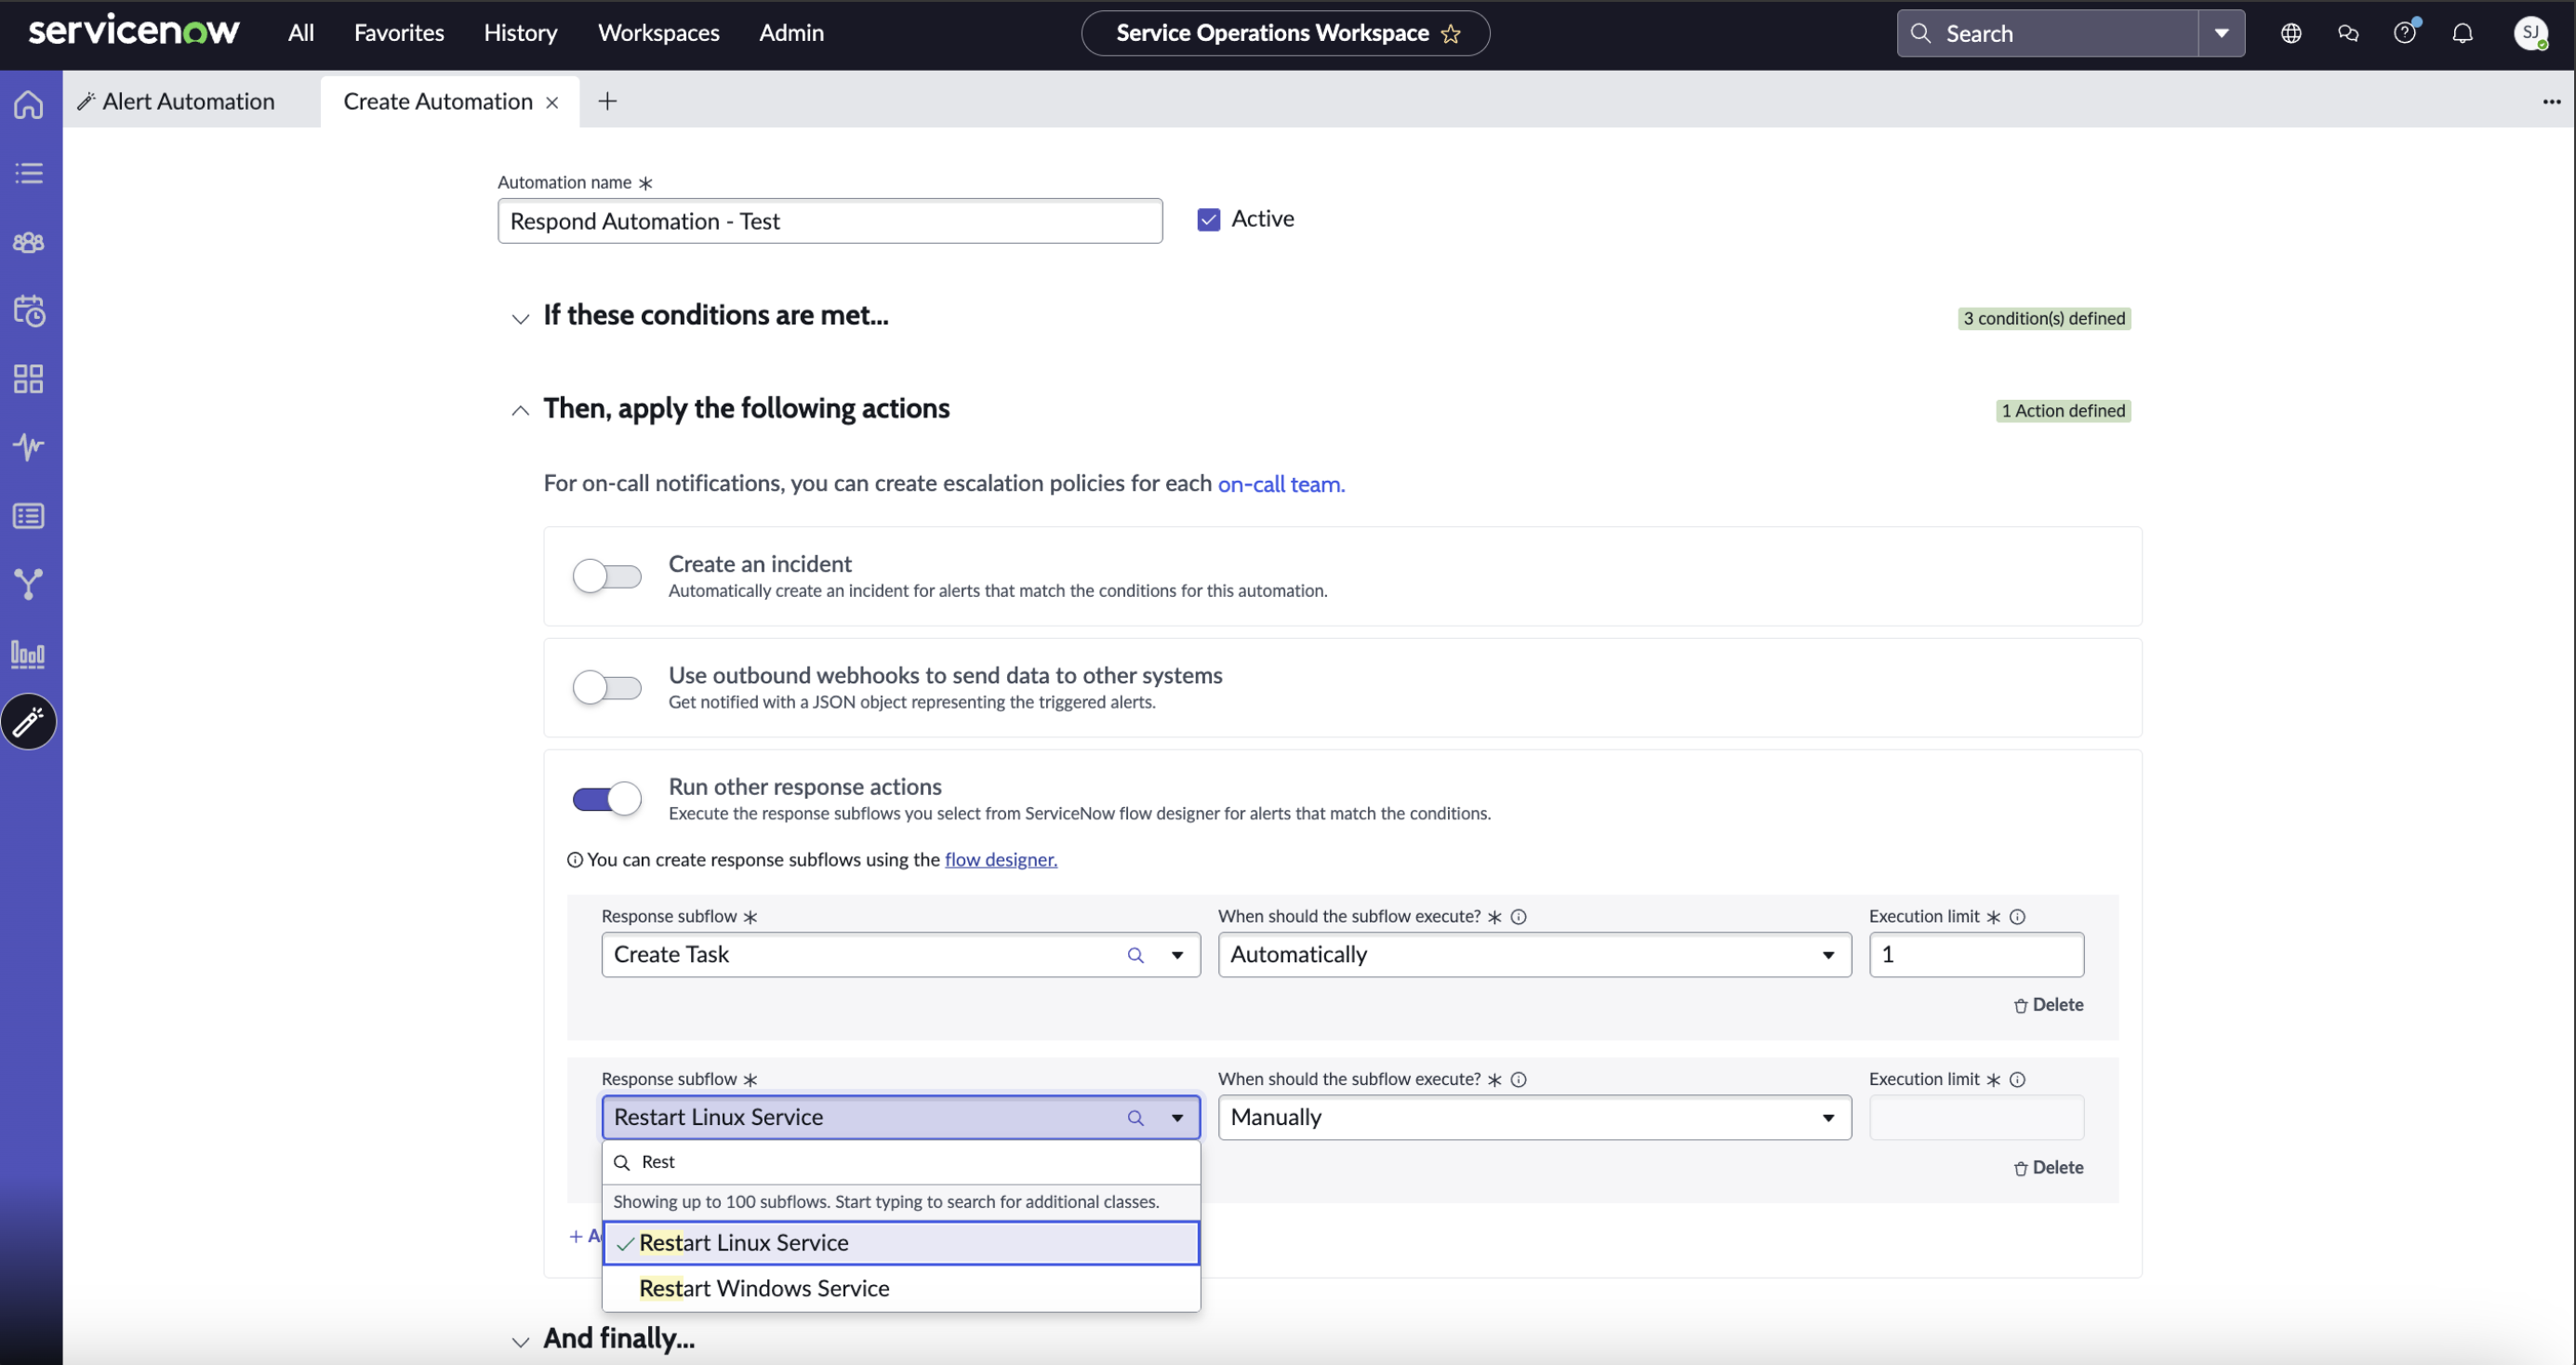Click the global Search field
Screen dimensions: 2576x1365
(x=2047, y=33)
